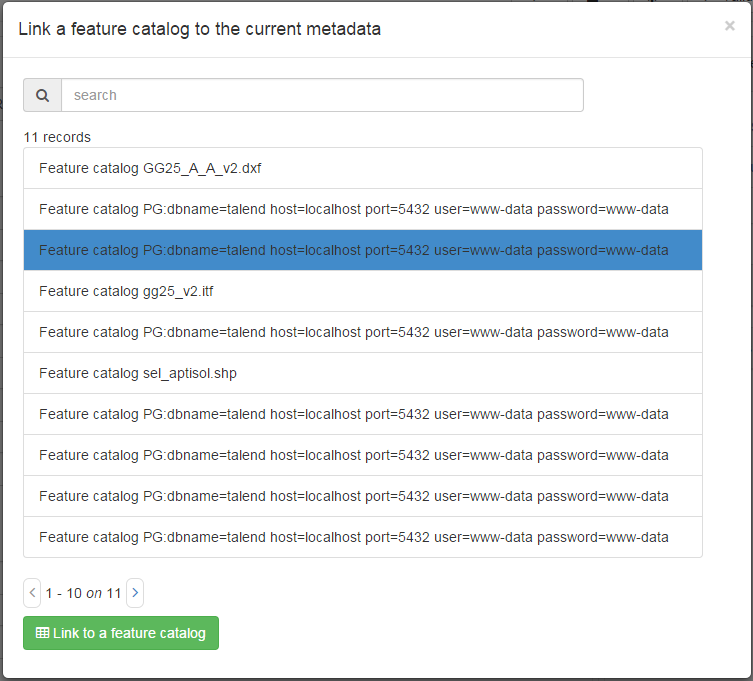Click the table icon on the green button
This screenshot has width=753, height=681.
[42, 632]
